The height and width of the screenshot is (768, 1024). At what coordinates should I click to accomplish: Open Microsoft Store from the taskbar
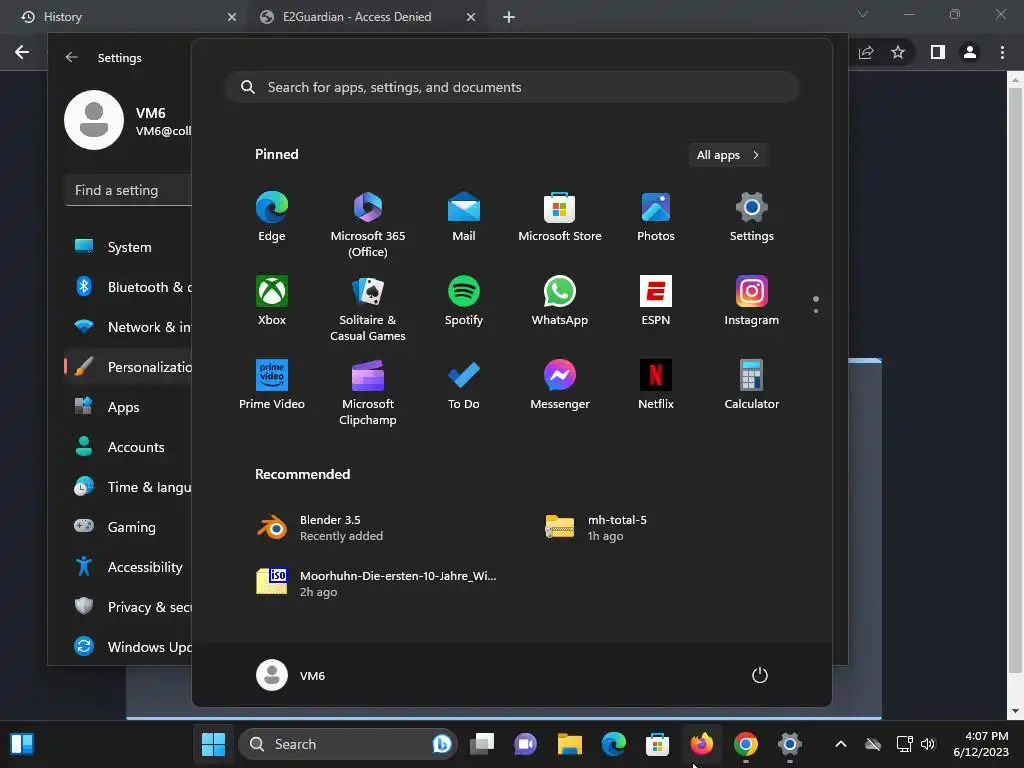coord(658,744)
